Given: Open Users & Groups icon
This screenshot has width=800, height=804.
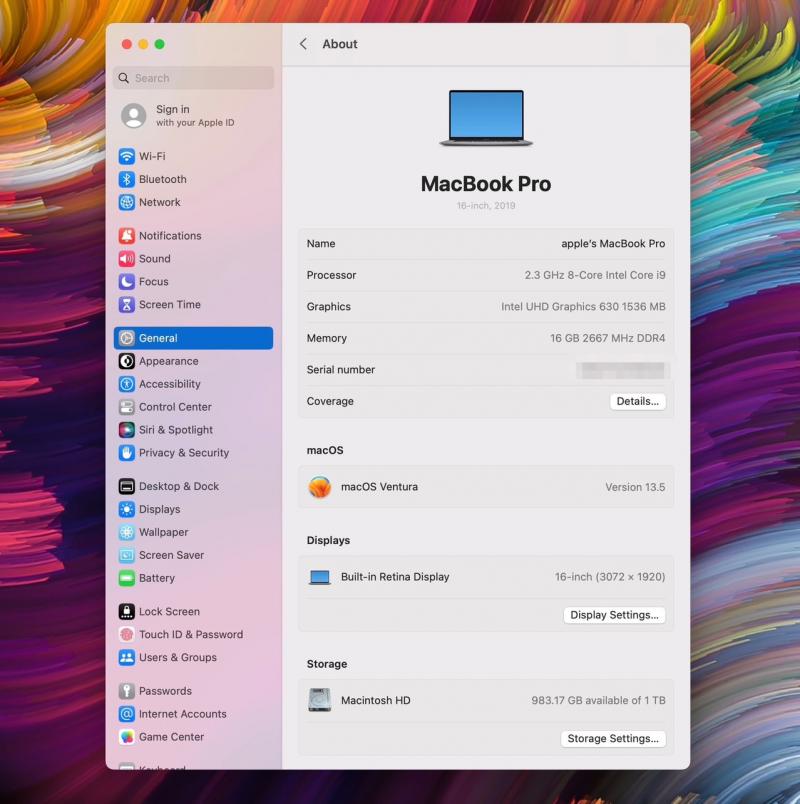Looking at the screenshot, I should click(127, 657).
